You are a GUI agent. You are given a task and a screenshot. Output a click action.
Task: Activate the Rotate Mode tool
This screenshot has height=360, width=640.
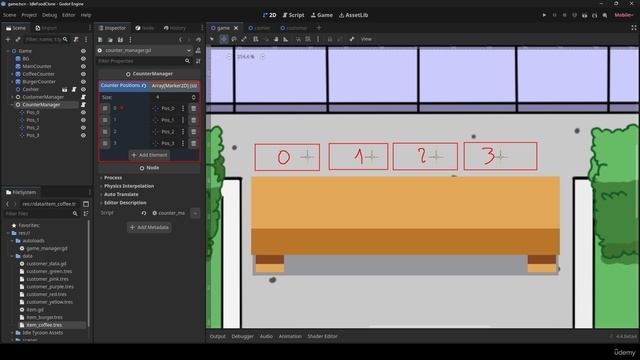(x=234, y=39)
